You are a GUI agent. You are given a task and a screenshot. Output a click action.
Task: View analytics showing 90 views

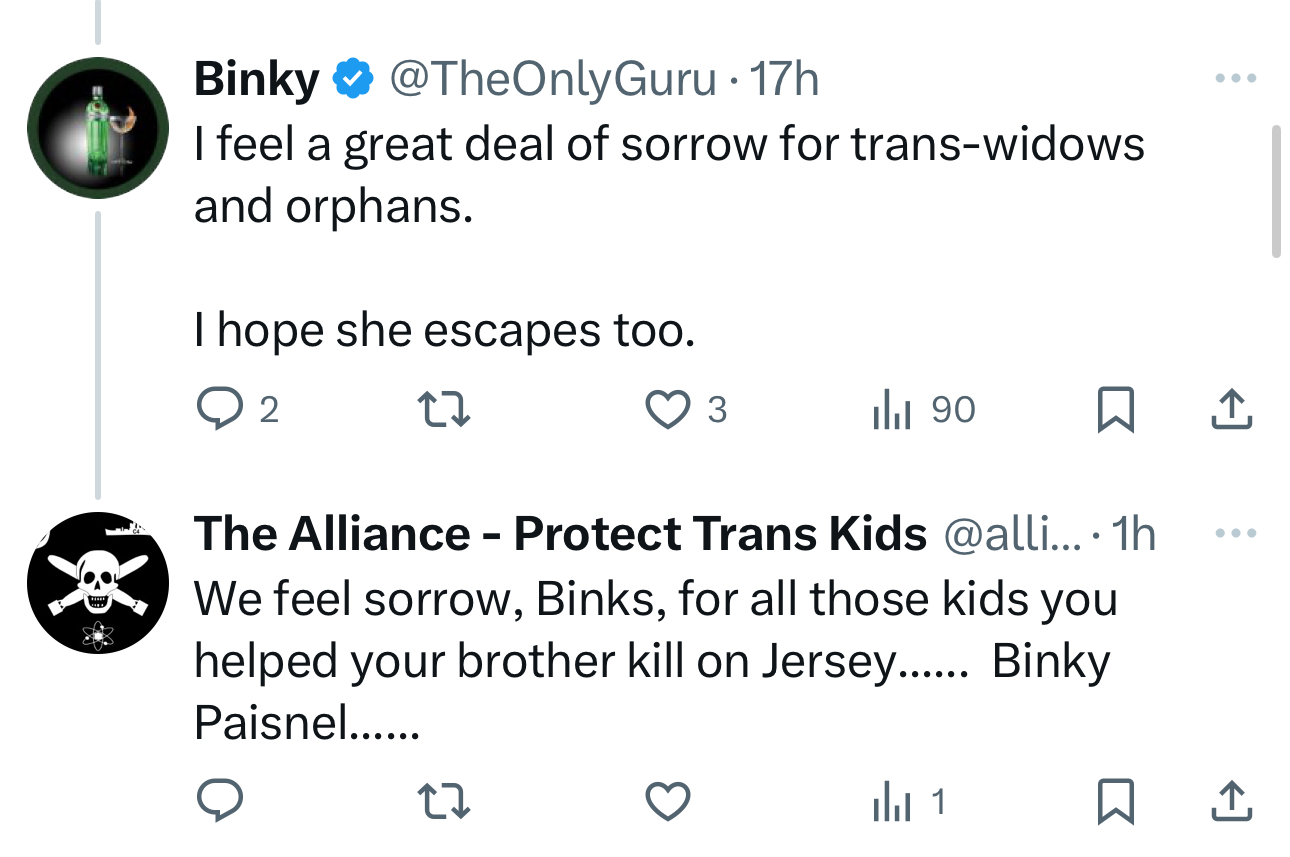891,410
